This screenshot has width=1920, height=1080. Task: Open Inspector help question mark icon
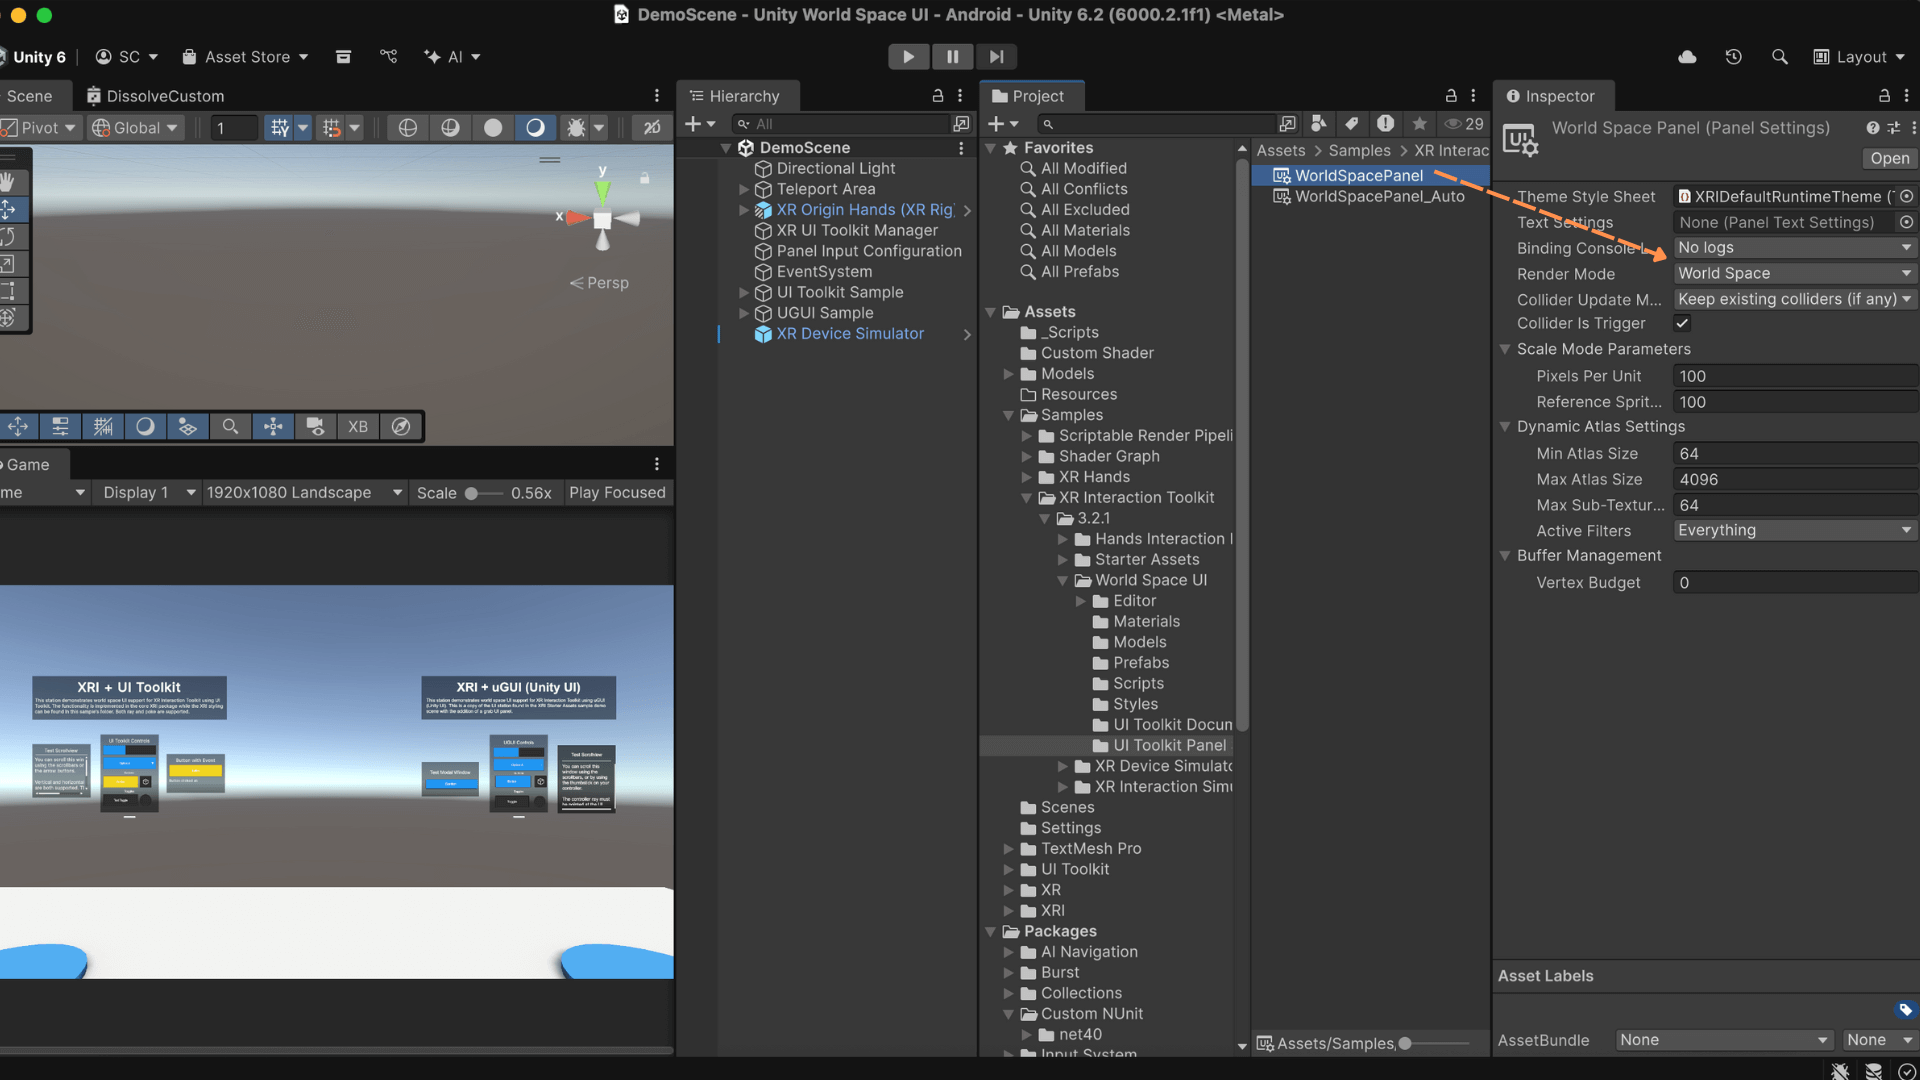tap(1872, 128)
